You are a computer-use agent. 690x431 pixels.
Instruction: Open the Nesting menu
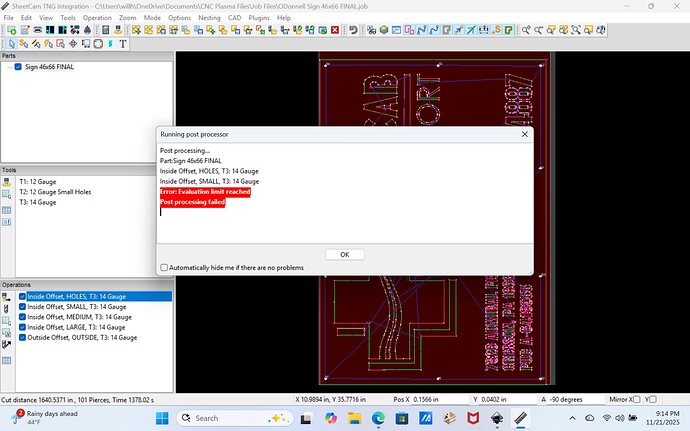[x=211, y=18]
